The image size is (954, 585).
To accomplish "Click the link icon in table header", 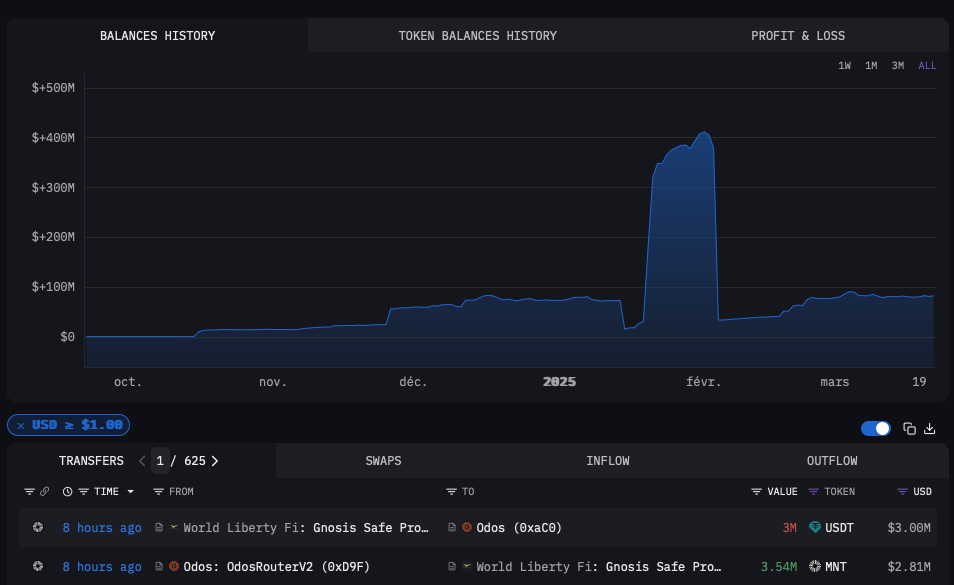I will (x=44, y=491).
